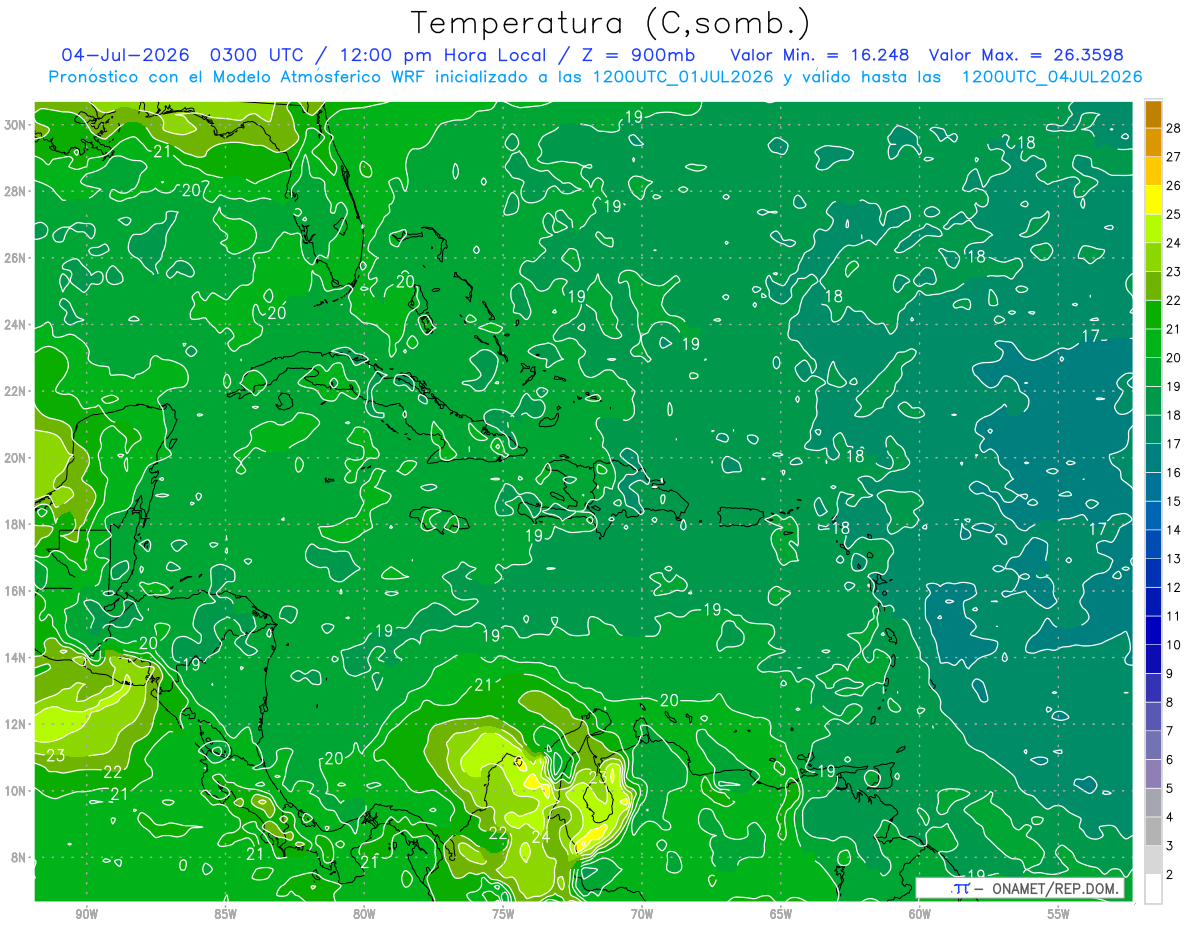1200x927 pixels.
Task: Click legend swatch between 26 and 27
Action: click(x=1153, y=171)
